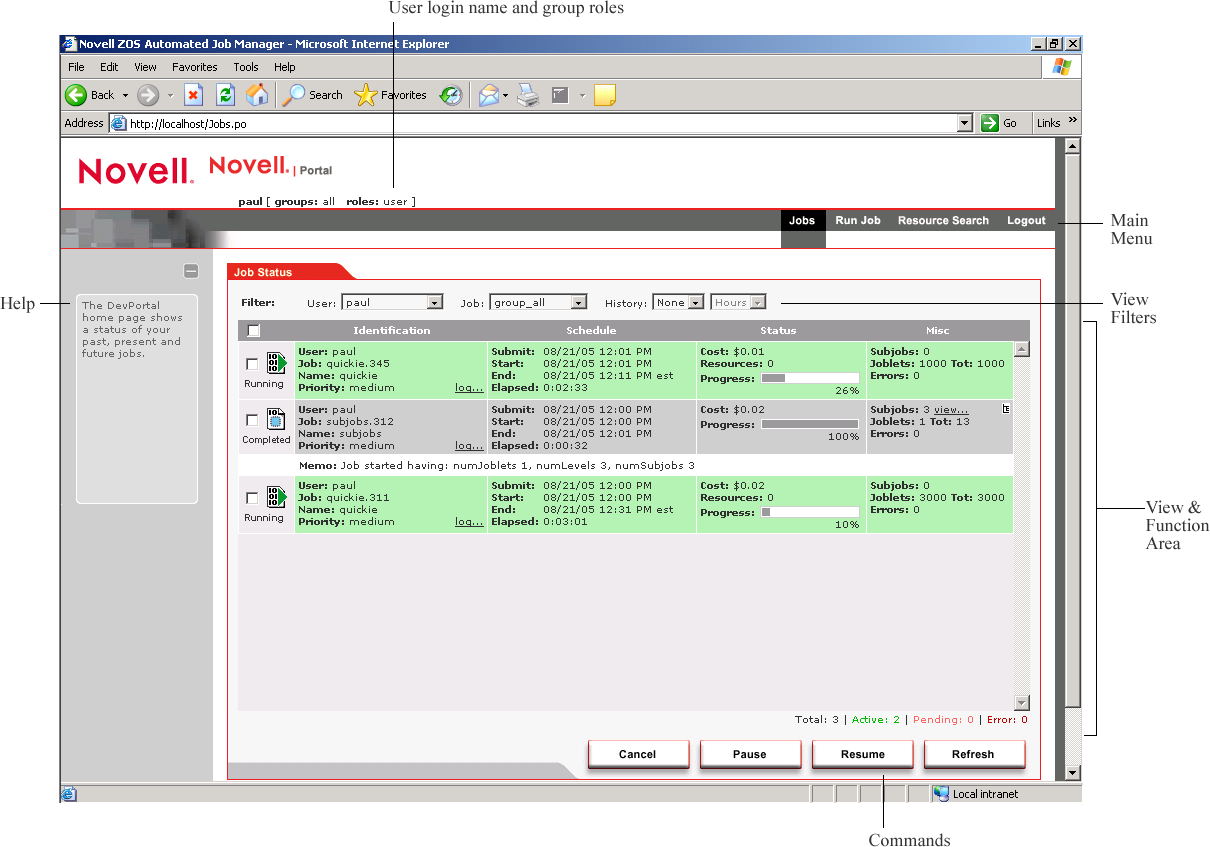1210x847 pixels.
Task: Click the Resume command button
Action: [x=862, y=754]
